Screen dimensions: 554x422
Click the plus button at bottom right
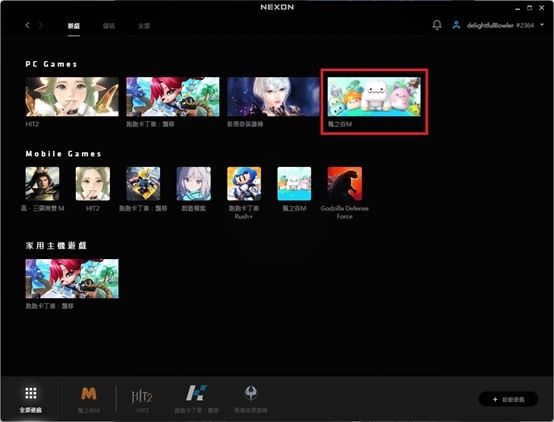click(508, 399)
